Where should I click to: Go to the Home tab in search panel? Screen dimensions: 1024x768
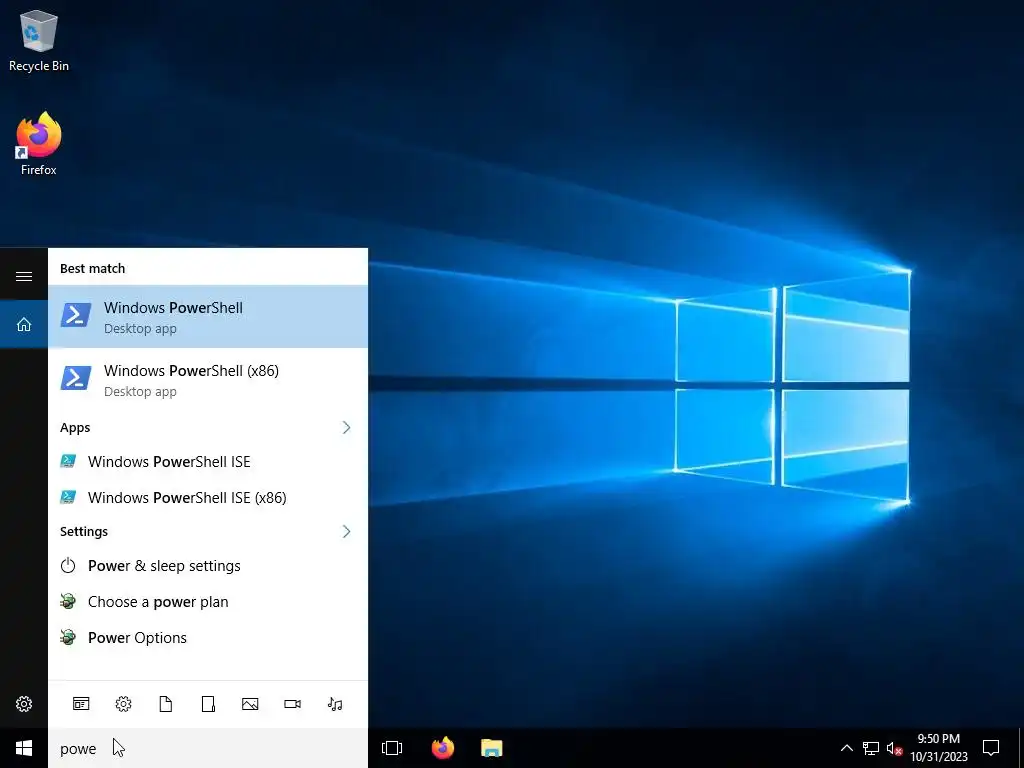(x=24, y=324)
